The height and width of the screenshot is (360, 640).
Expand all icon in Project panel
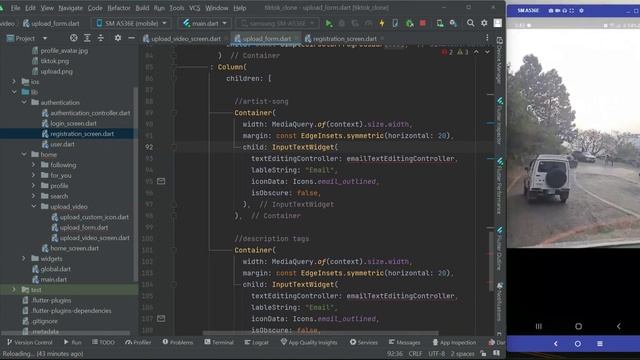(x=87, y=38)
